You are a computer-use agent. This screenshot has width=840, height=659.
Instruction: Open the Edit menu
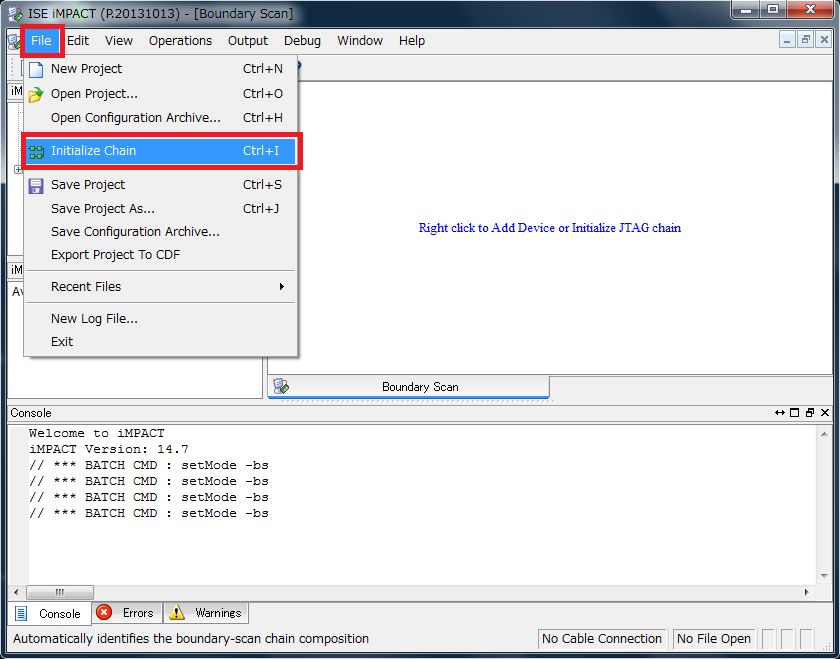78,41
